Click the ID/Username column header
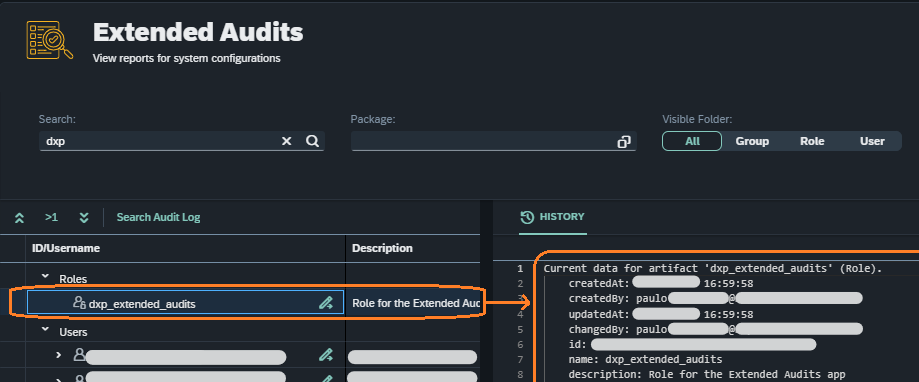919x382 pixels. click(186, 248)
